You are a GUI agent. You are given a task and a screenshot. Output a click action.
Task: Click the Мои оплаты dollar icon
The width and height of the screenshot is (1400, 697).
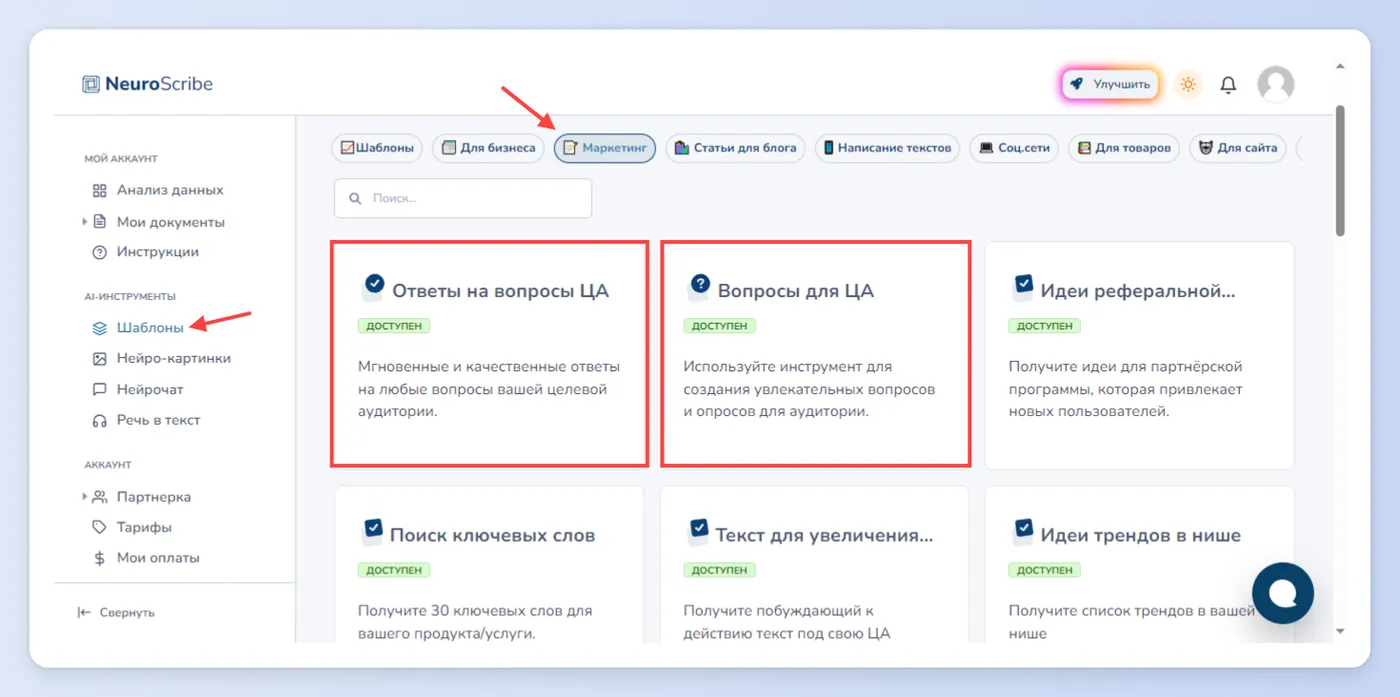pyautogui.click(x=99, y=558)
